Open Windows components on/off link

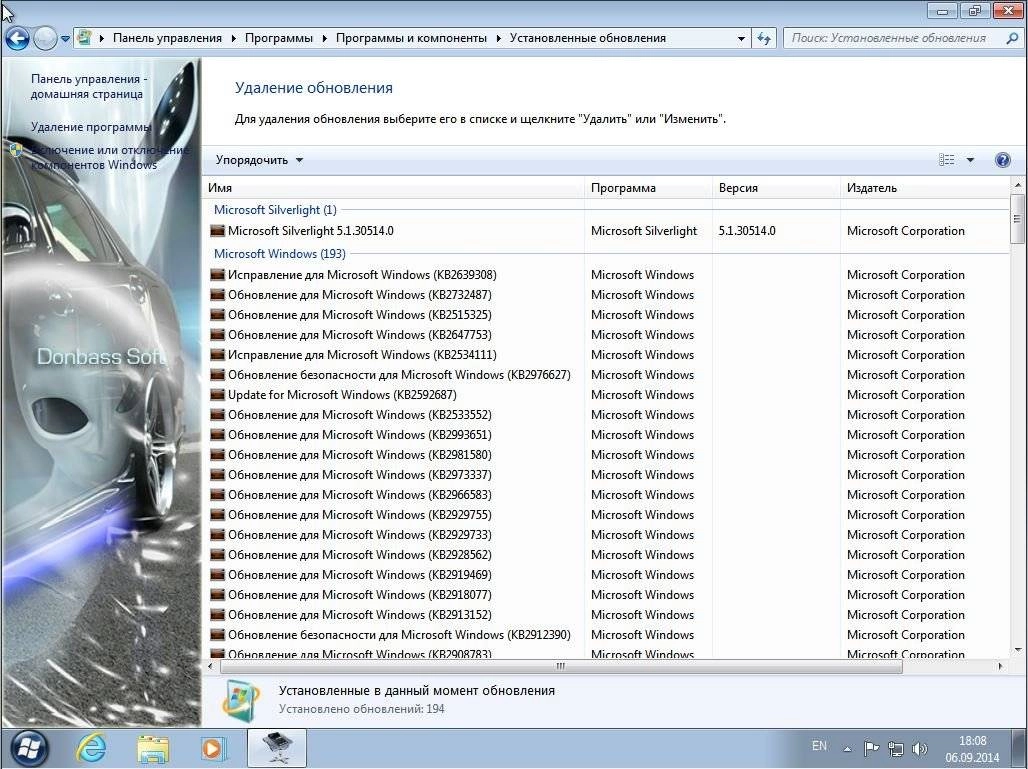pyautogui.click(x=110, y=157)
